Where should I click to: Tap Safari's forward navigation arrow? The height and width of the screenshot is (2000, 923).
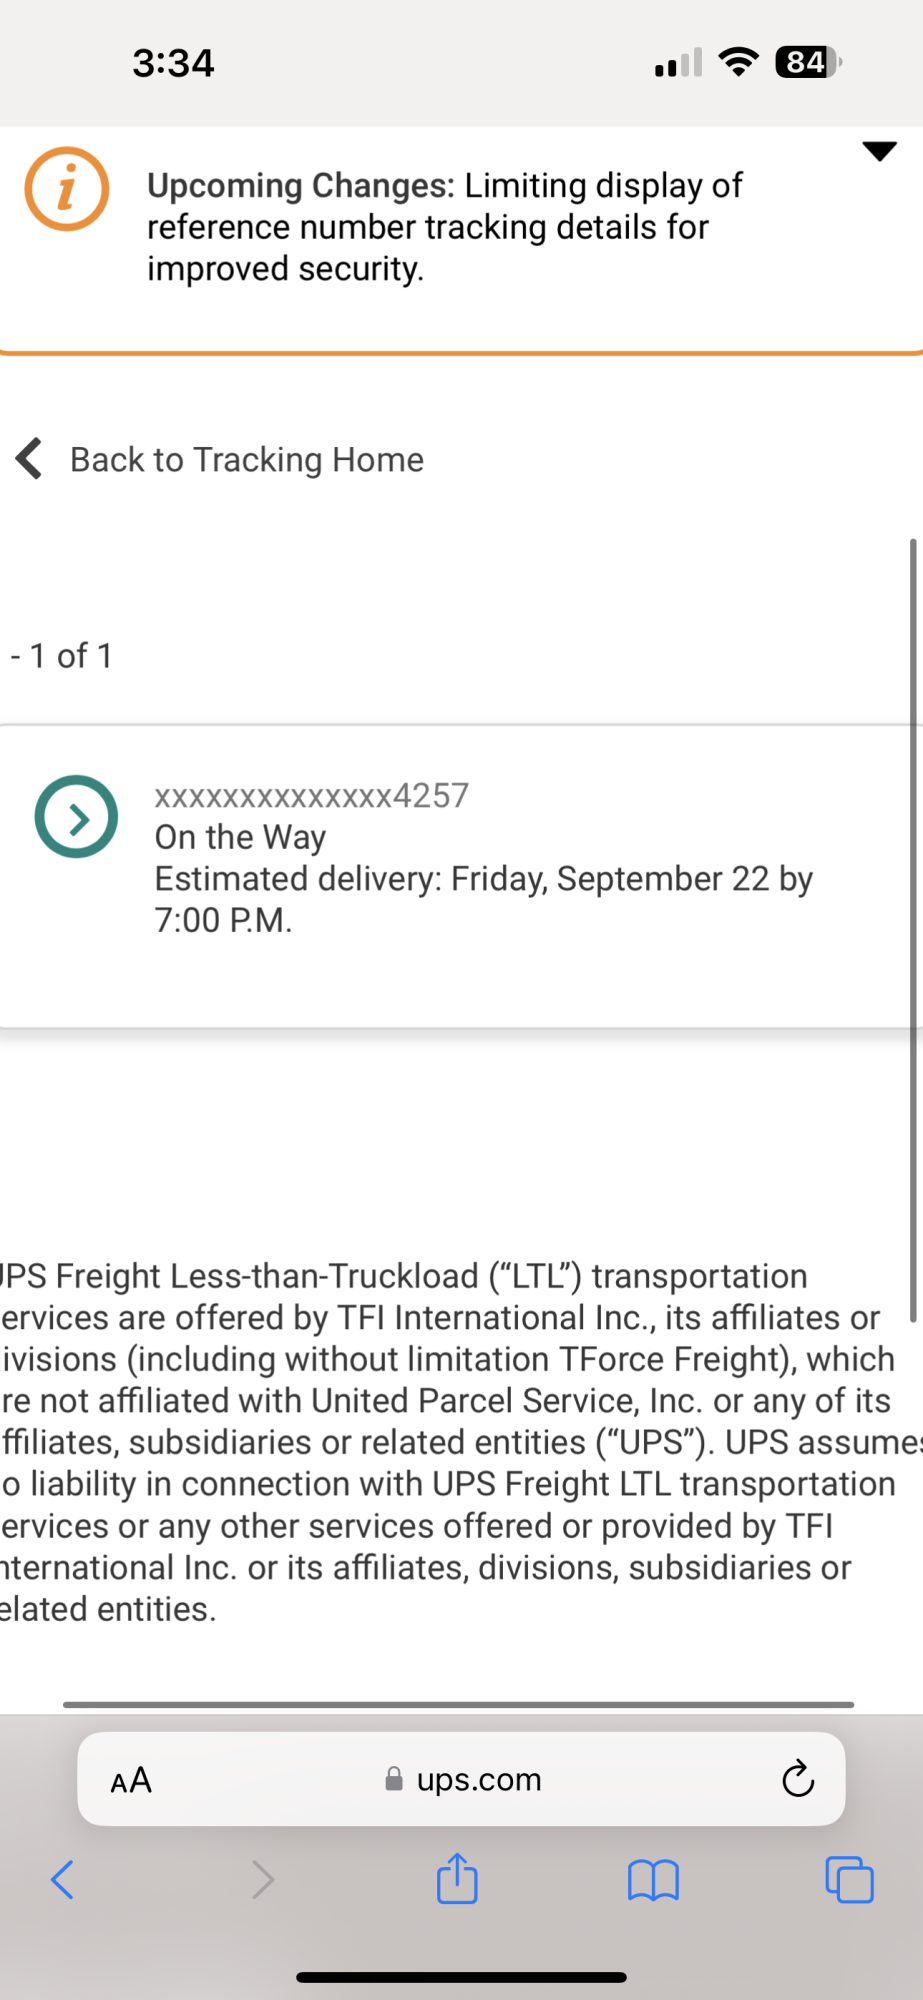tap(262, 1880)
